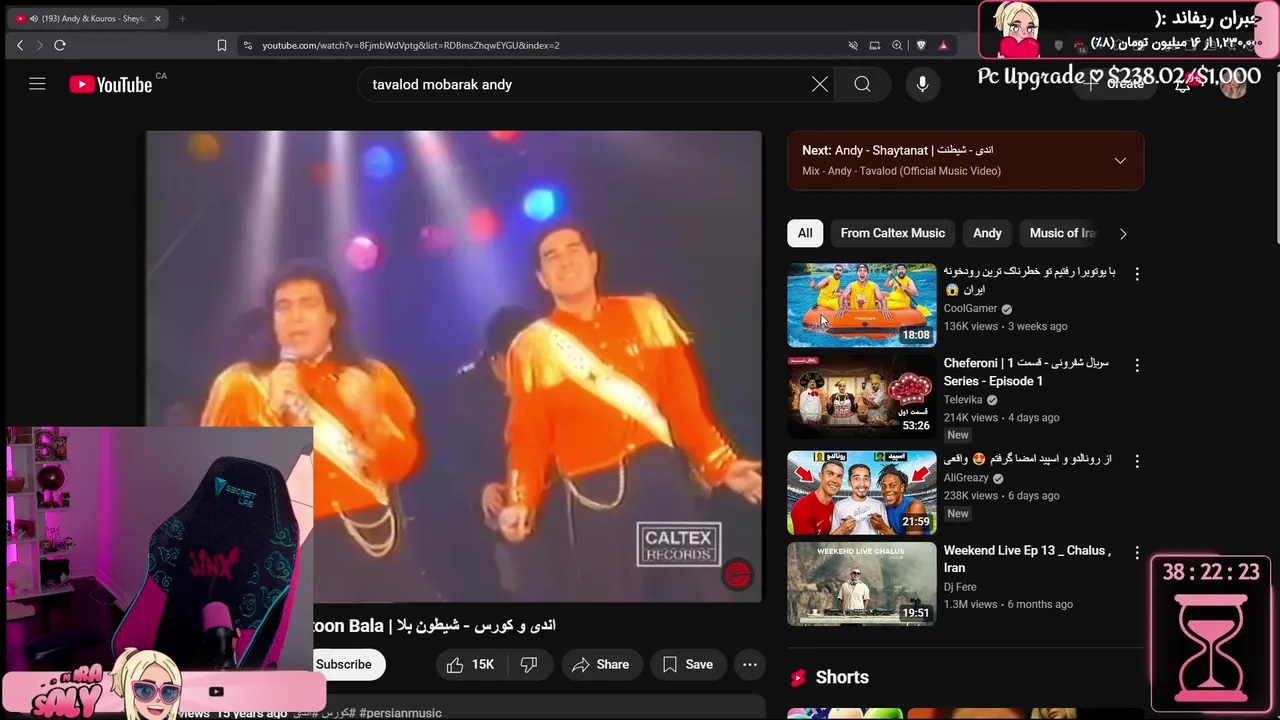
Task: Open the Brave Rewards triangle icon
Action: (943, 45)
